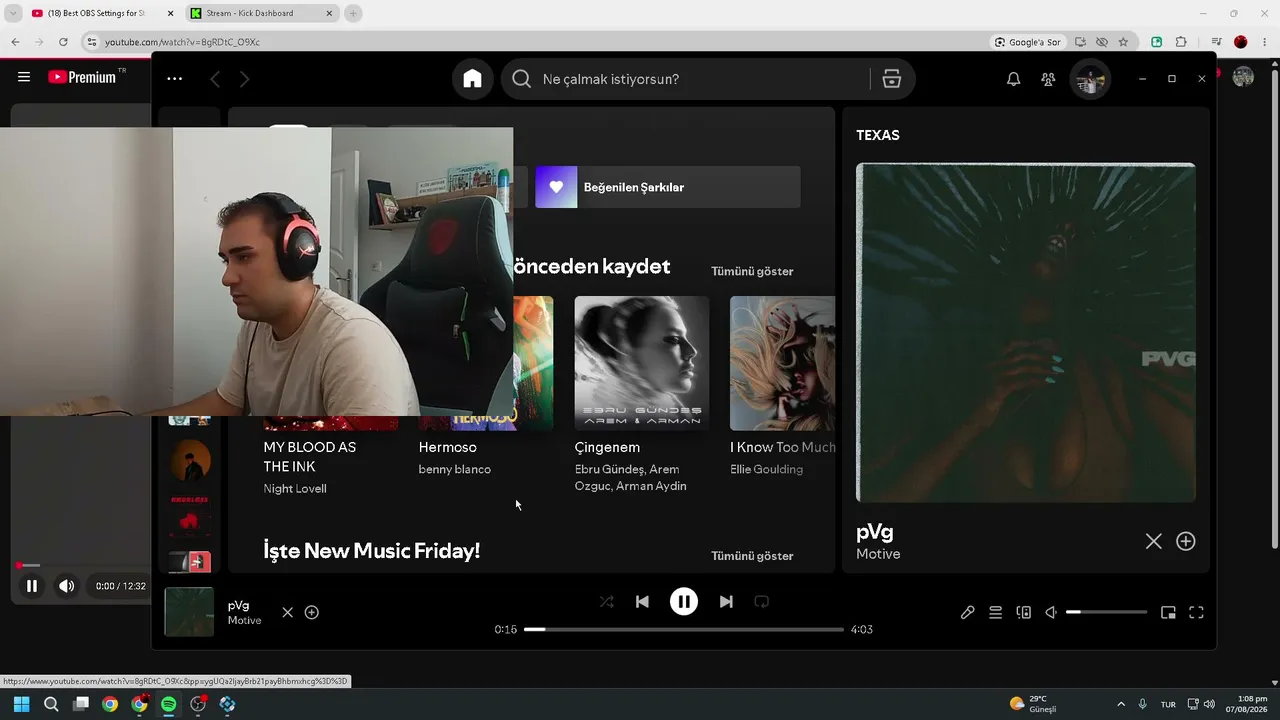Pause the Spotify track

click(x=684, y=602)
